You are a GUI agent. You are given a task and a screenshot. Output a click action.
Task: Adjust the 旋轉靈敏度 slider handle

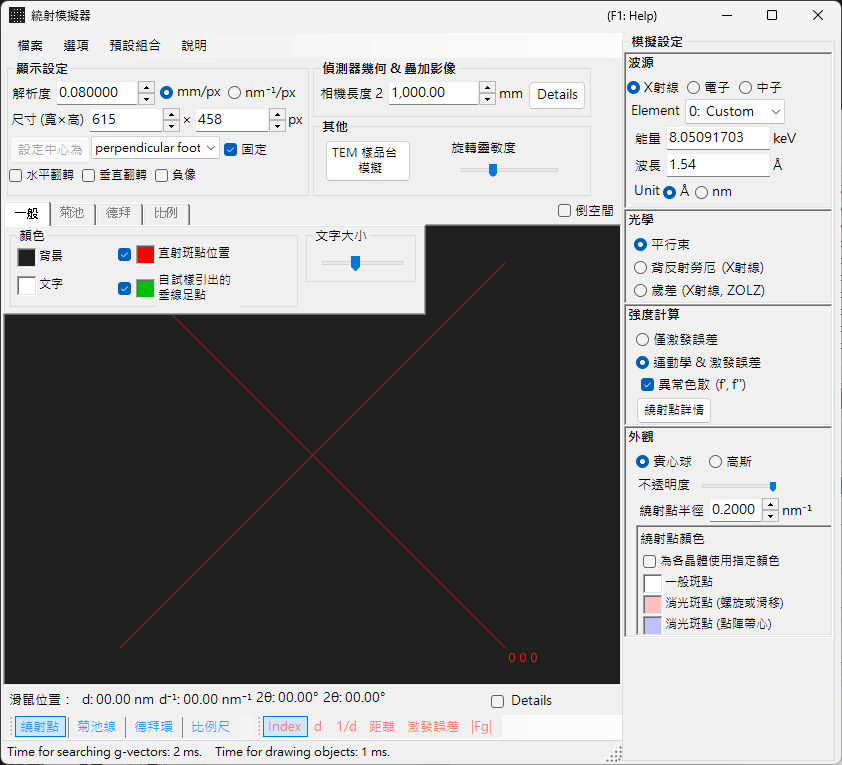point(492,170)
